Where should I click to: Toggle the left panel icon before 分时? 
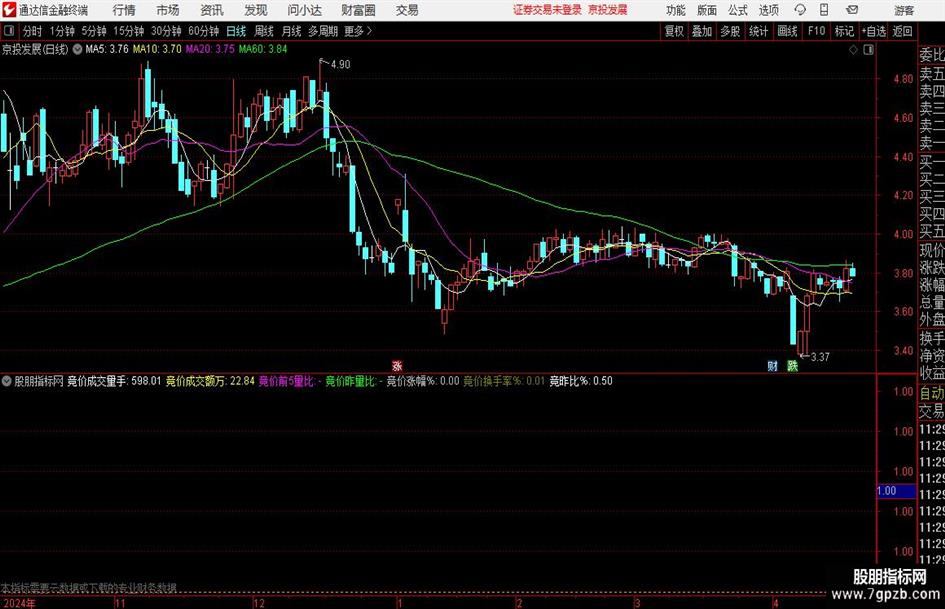tap(9, 31)
